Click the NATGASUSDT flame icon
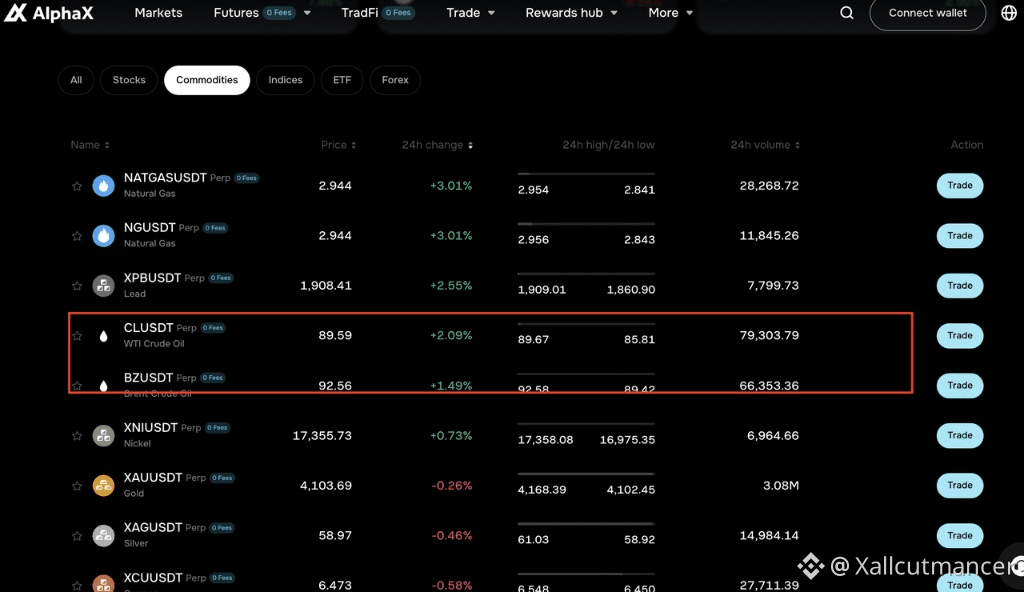Screen dimensions: 1024x592 tap(103, 186)
